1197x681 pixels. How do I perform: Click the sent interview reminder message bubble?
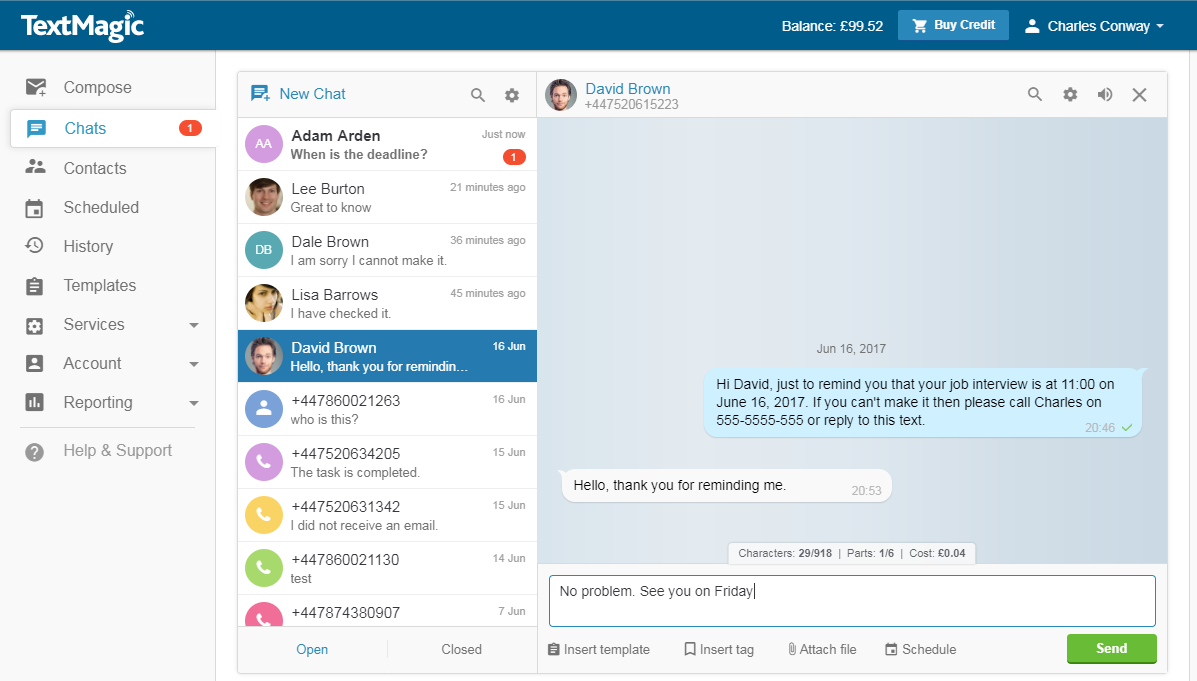[923, 402]
